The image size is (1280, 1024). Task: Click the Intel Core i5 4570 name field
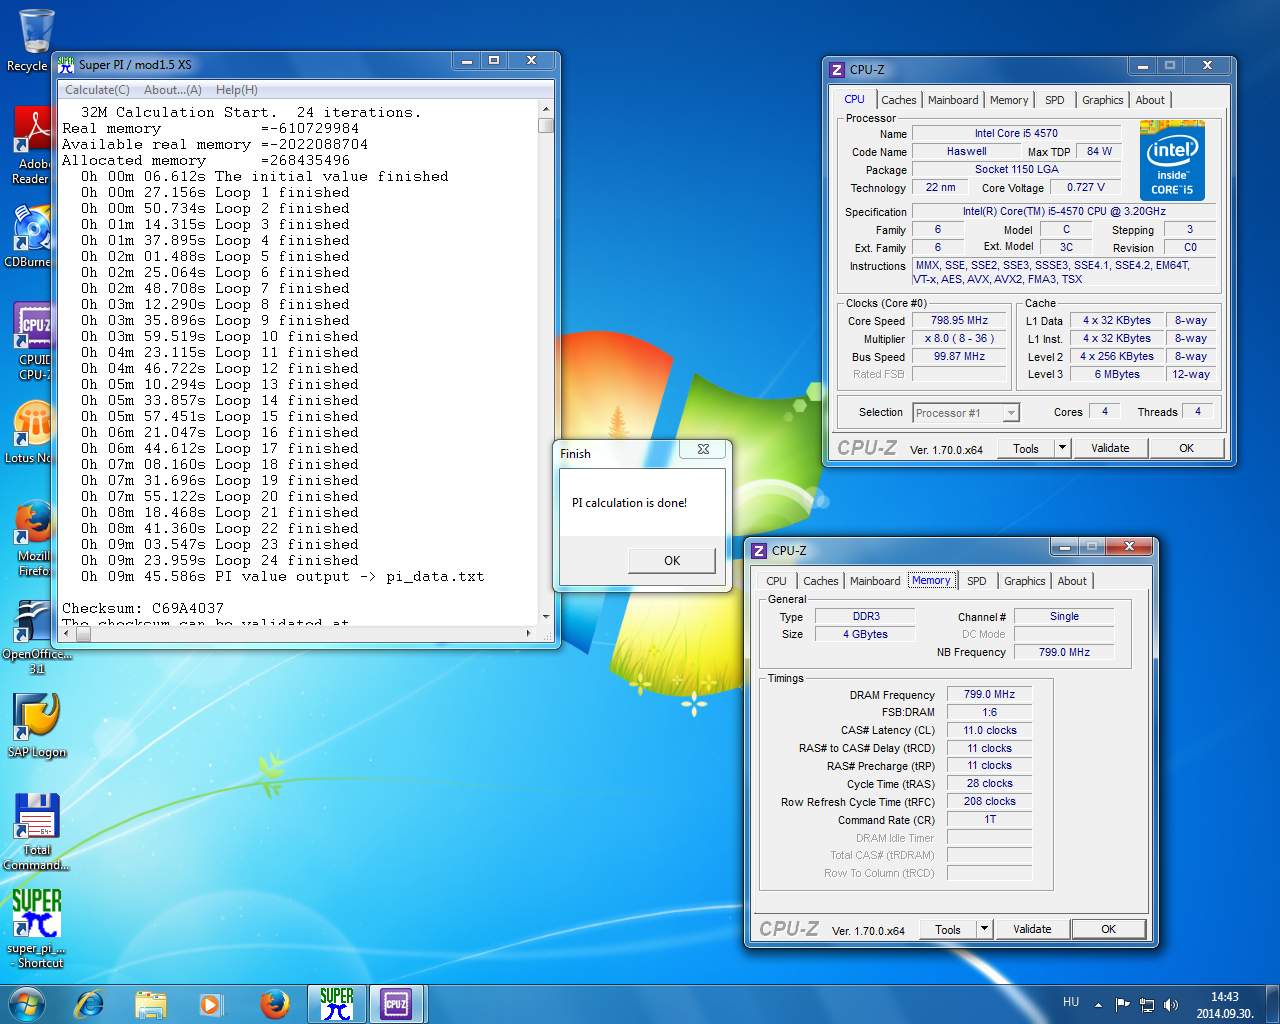[1016, 133]
